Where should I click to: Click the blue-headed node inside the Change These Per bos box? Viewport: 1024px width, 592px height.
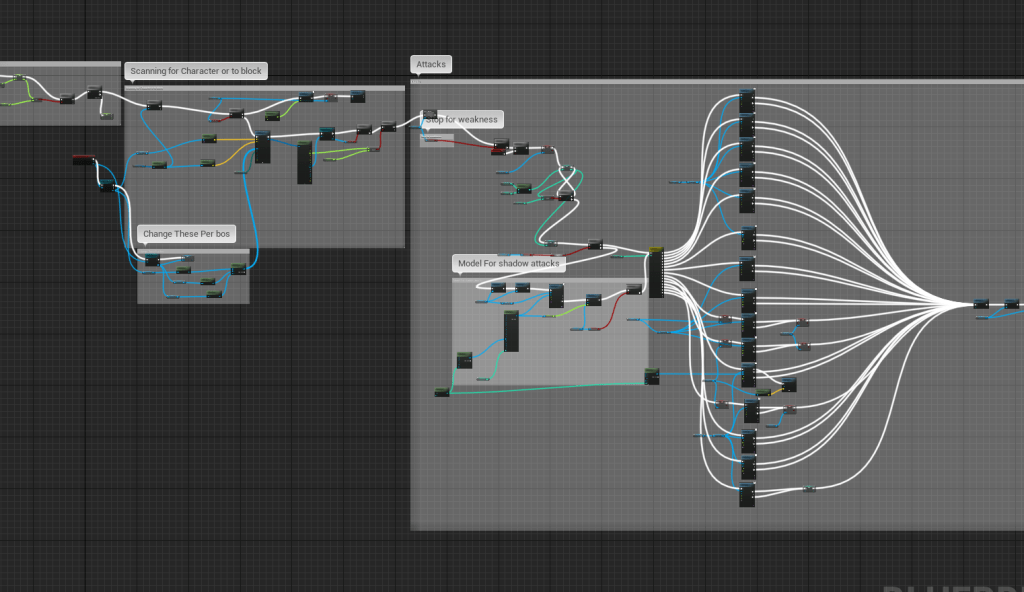152,260
